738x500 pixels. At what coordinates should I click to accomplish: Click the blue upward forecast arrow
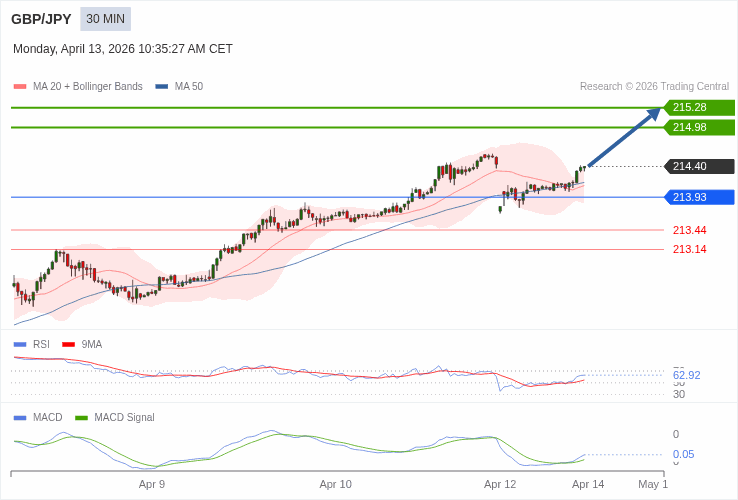[x=624, y=138]
